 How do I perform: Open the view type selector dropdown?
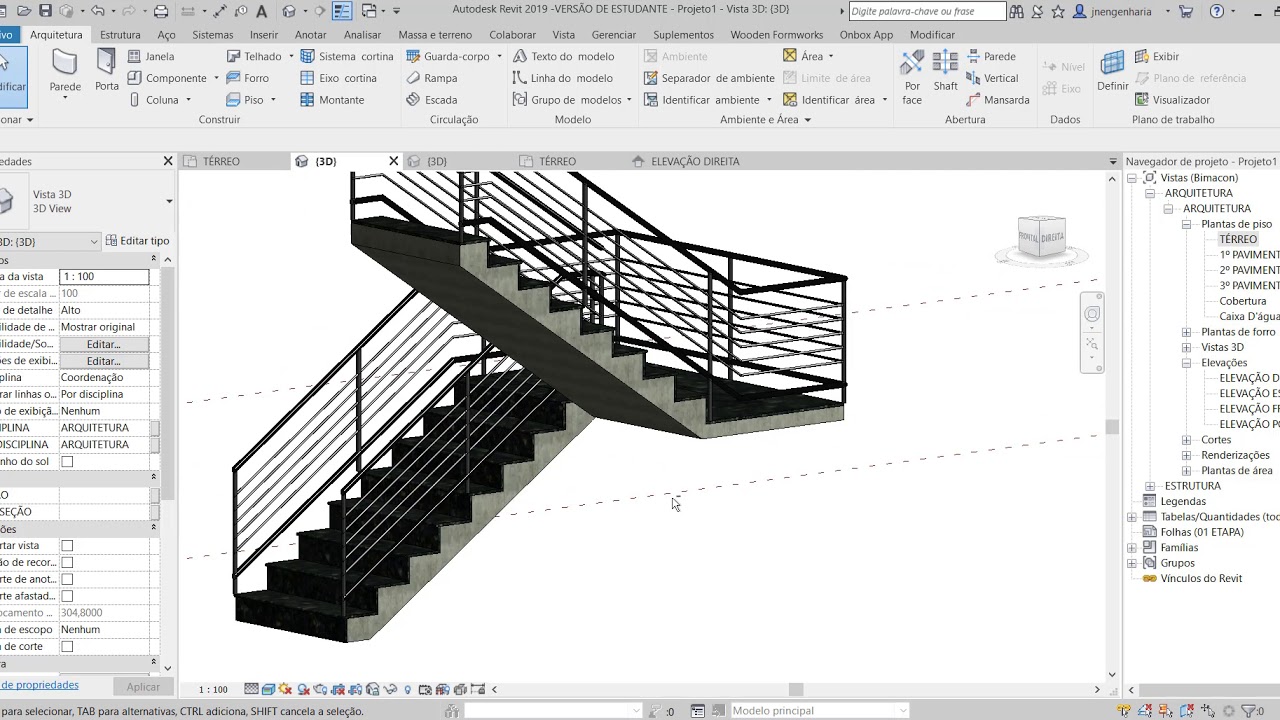[x=169, y=202]
